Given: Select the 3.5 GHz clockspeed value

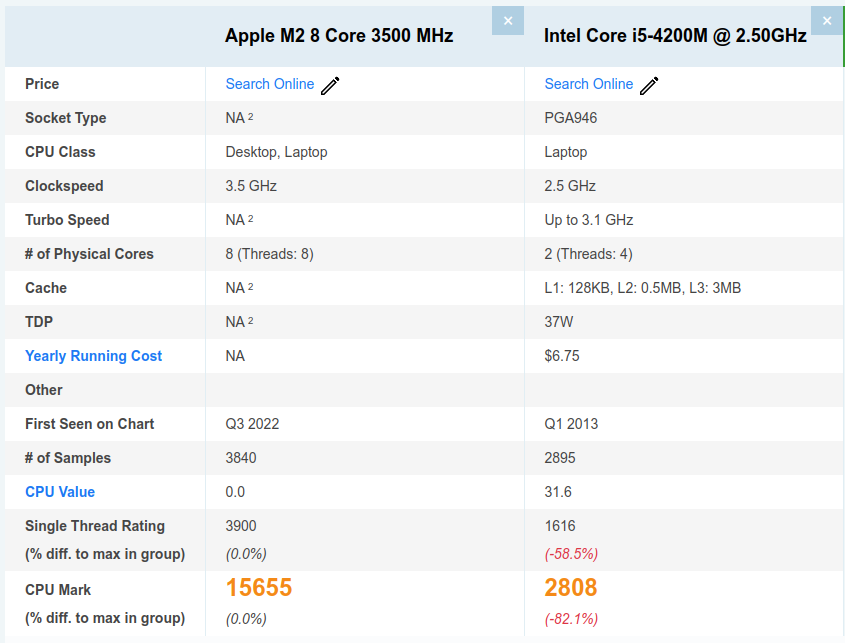Looking at the screenshot, I should pyautogui.click(x=251, y=186).
